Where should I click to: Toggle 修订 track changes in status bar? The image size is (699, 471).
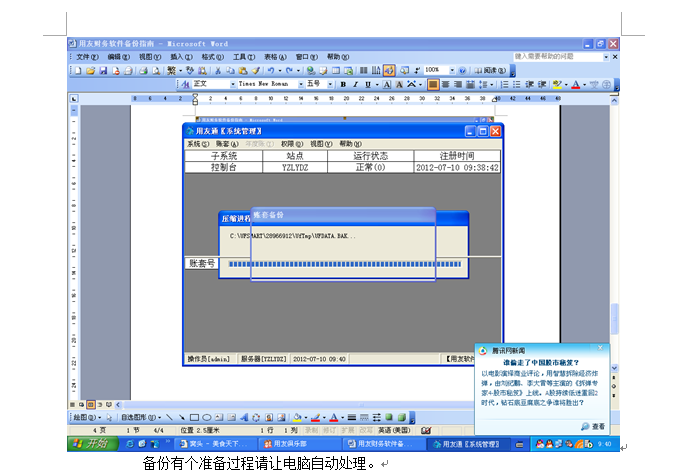click(x=329, y=430)
